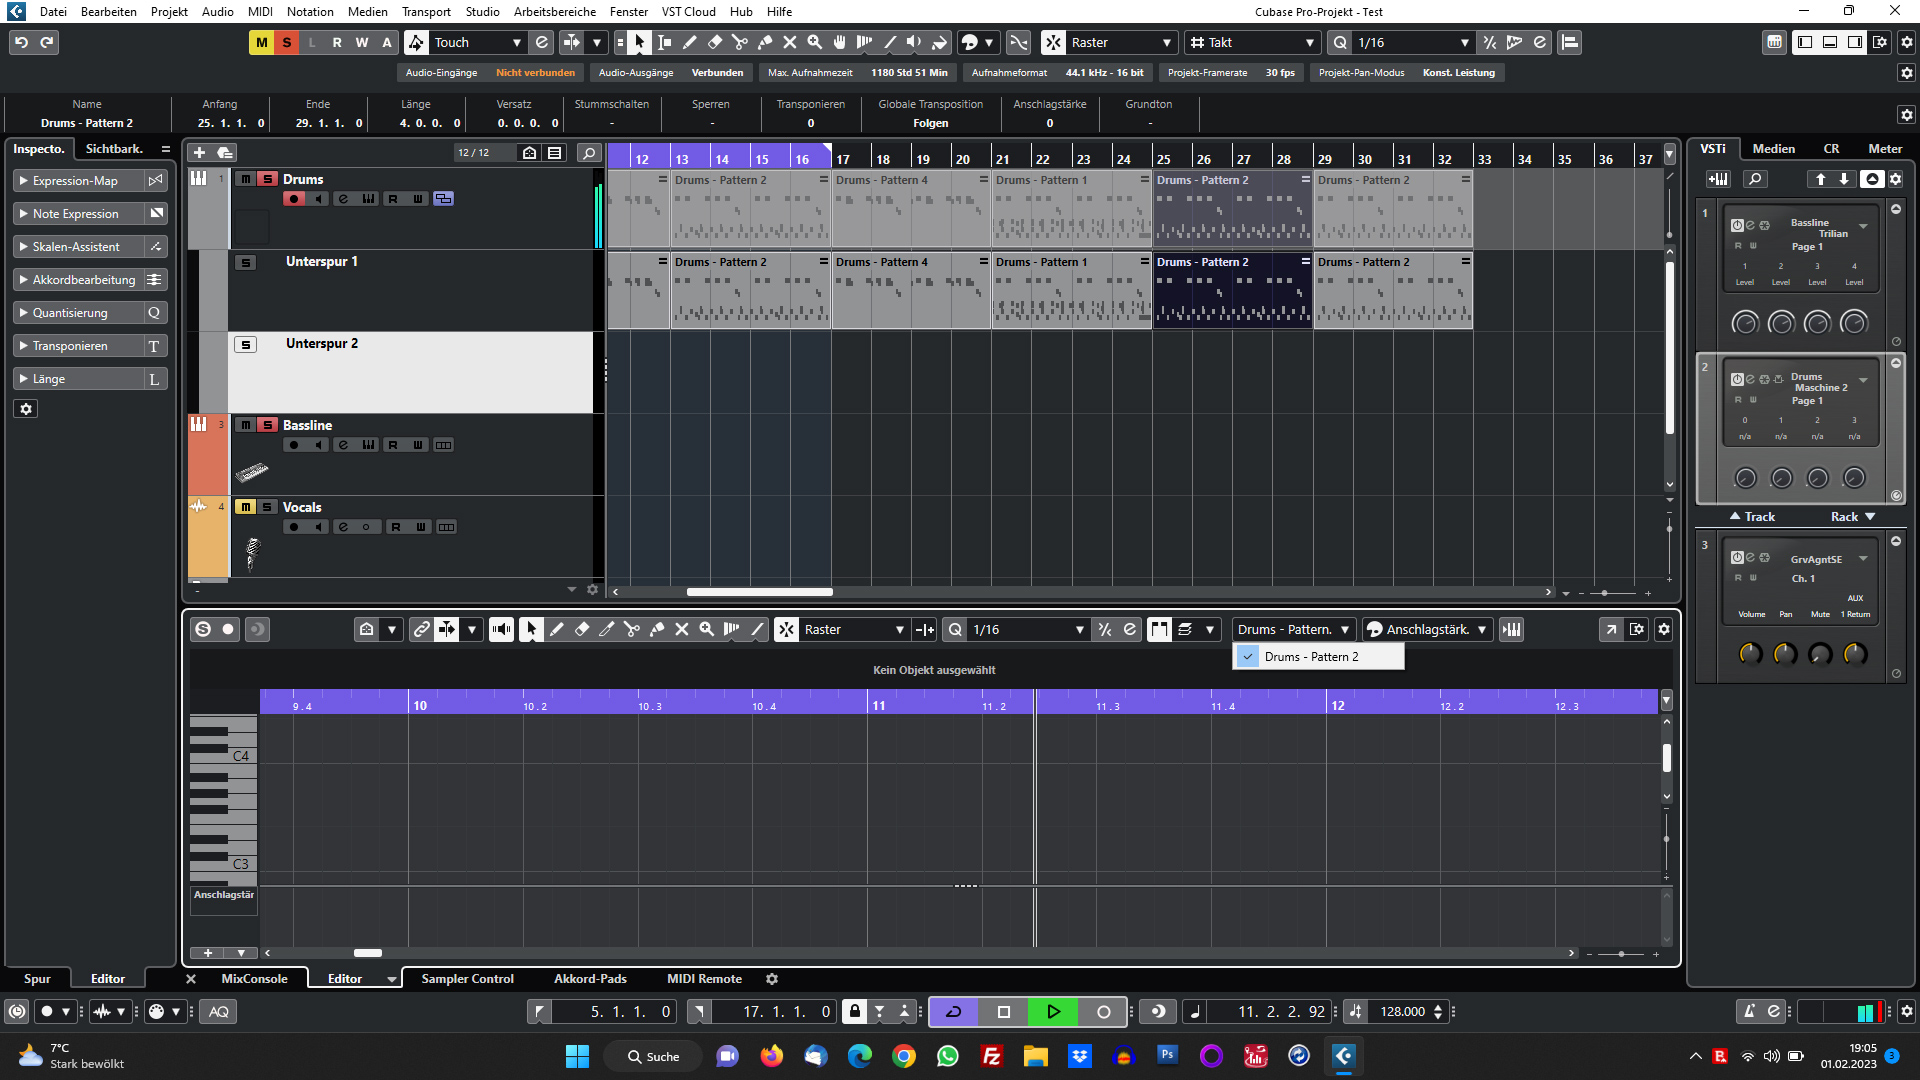Image resolution: width=1920 pixels, height=1080 pixels.
Task: Select the Play speaker tool in top toolbar
Action: [914, 42]
